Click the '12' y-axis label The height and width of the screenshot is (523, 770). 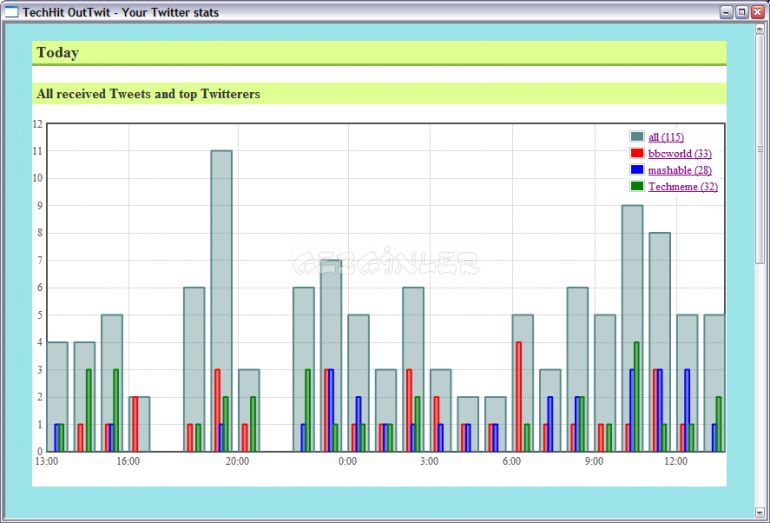pos(38,124)
